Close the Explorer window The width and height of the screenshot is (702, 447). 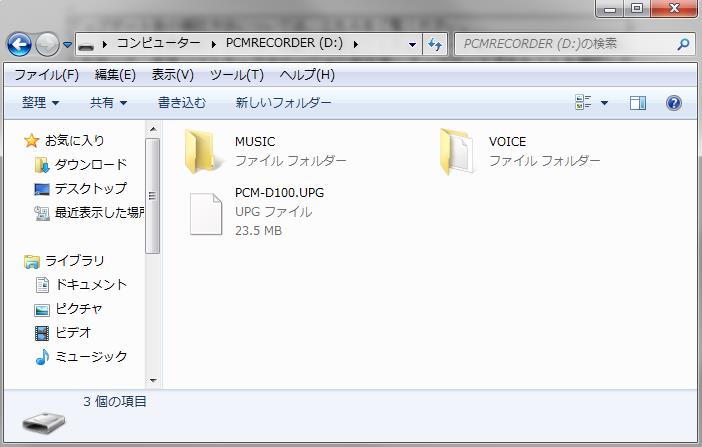coord(674,8)
